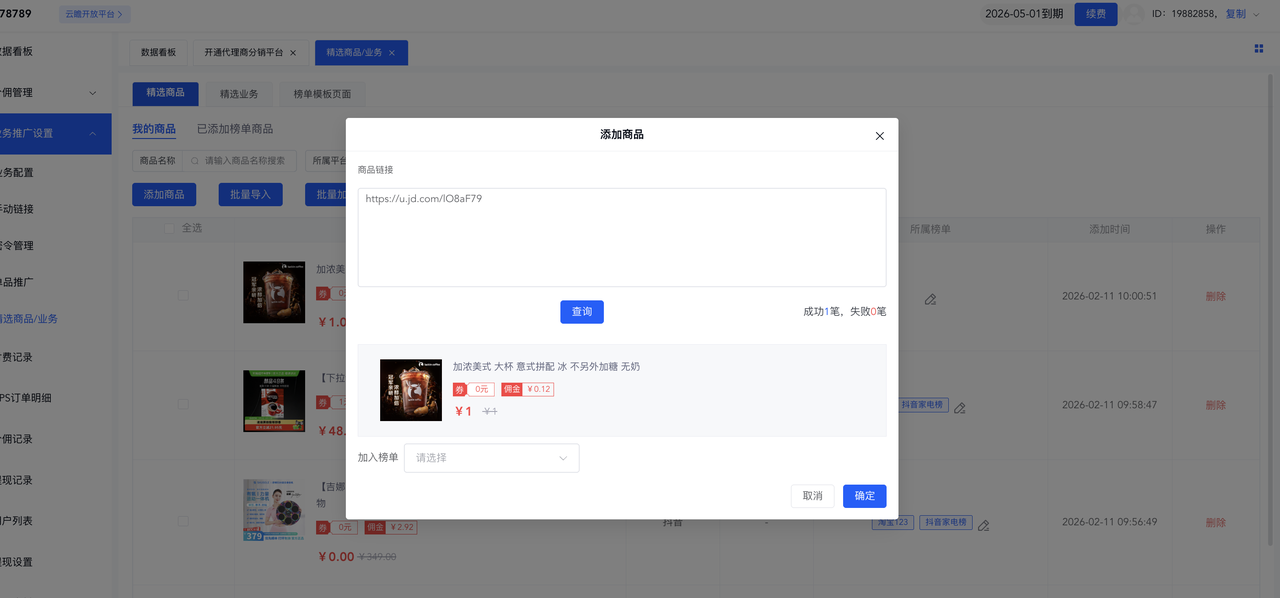Click the edit pencil in the 10:00:51 row
1280x598 pixels.
(x=930, y=299)
